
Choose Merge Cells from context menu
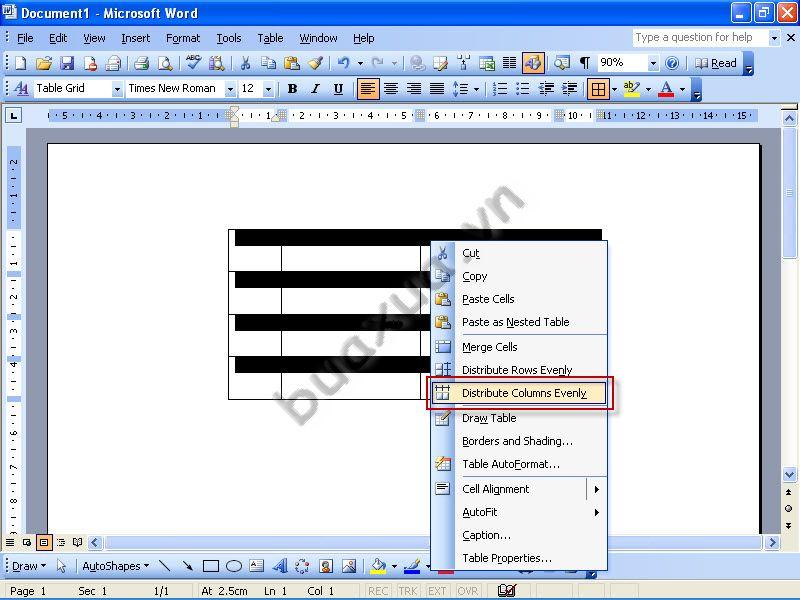coord(520,347)
